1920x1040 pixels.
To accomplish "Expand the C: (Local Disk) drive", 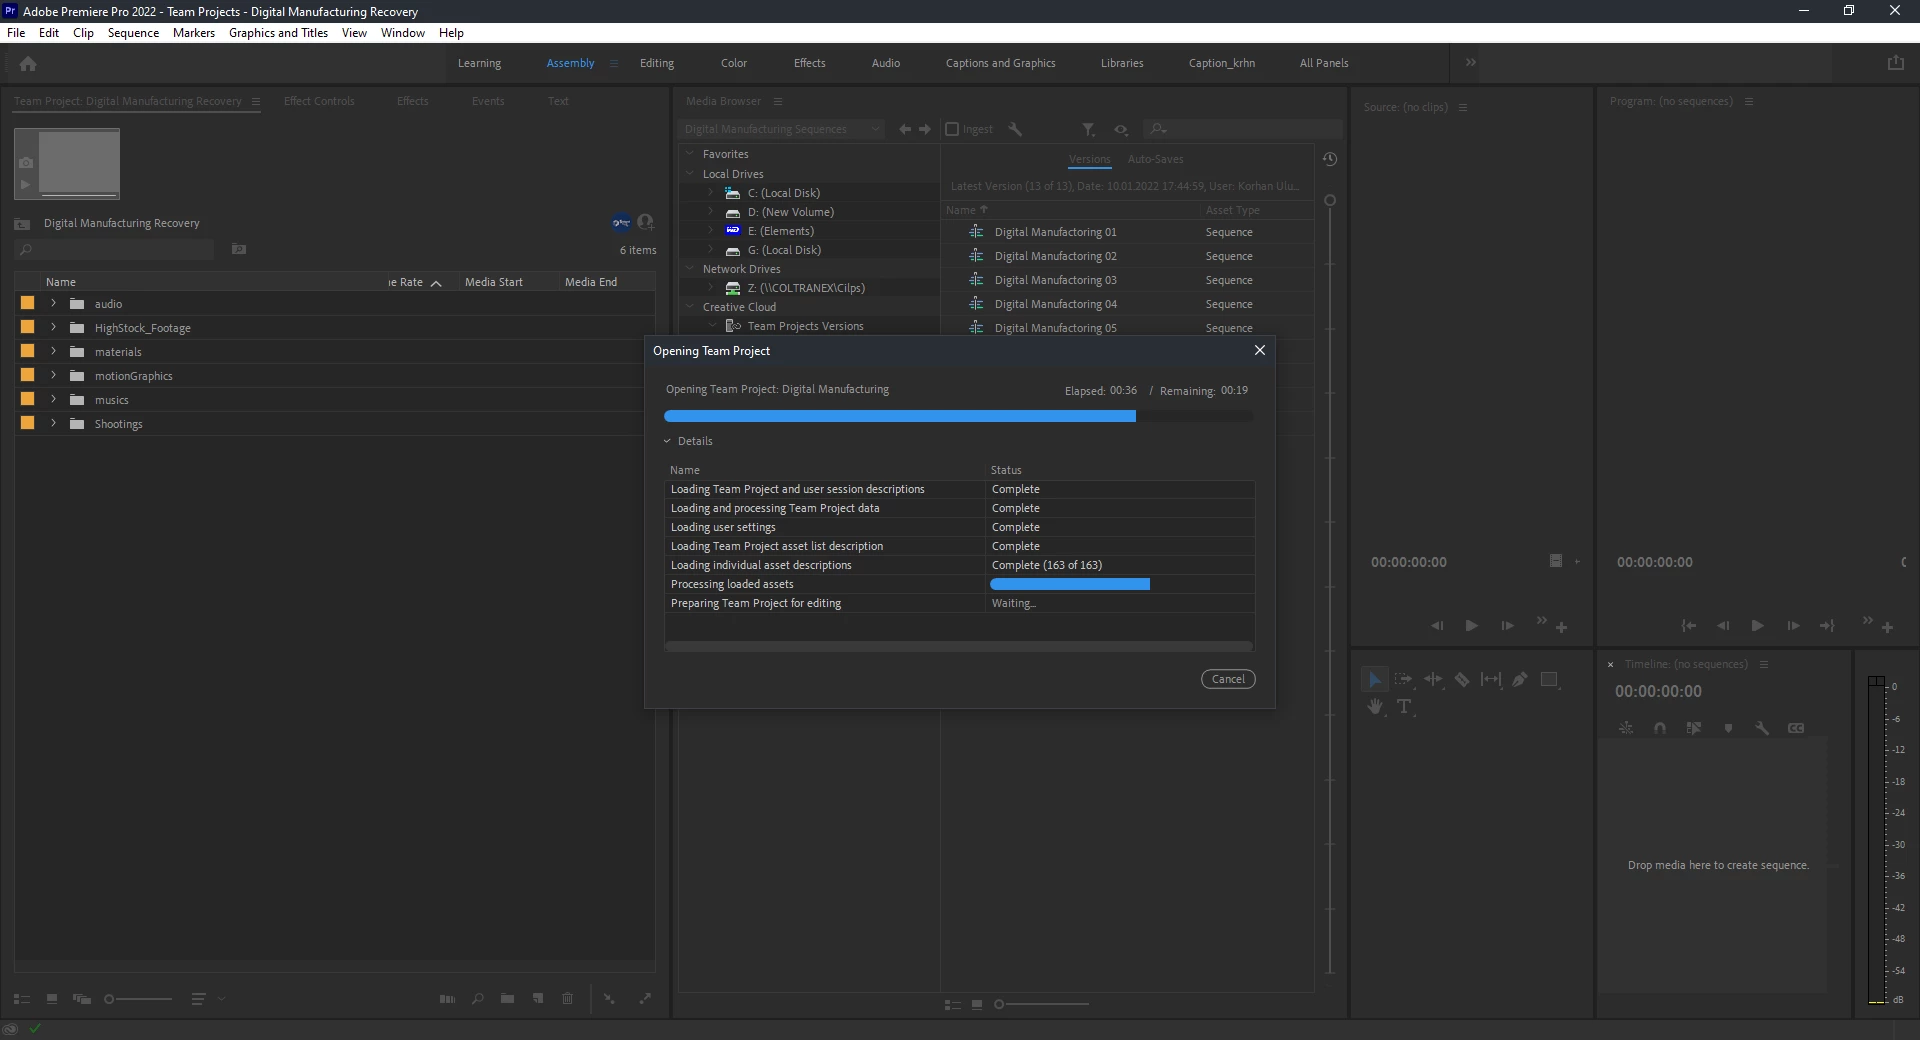I will 711,193.
